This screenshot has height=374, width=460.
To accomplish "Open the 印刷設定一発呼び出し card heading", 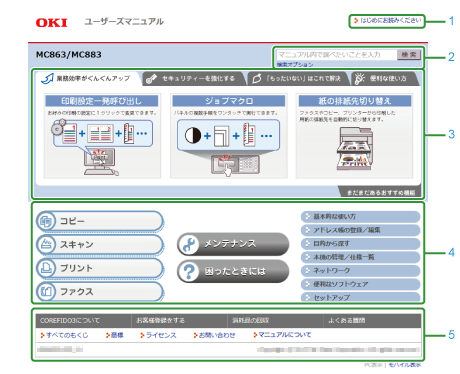I will (x=102, y=101).
